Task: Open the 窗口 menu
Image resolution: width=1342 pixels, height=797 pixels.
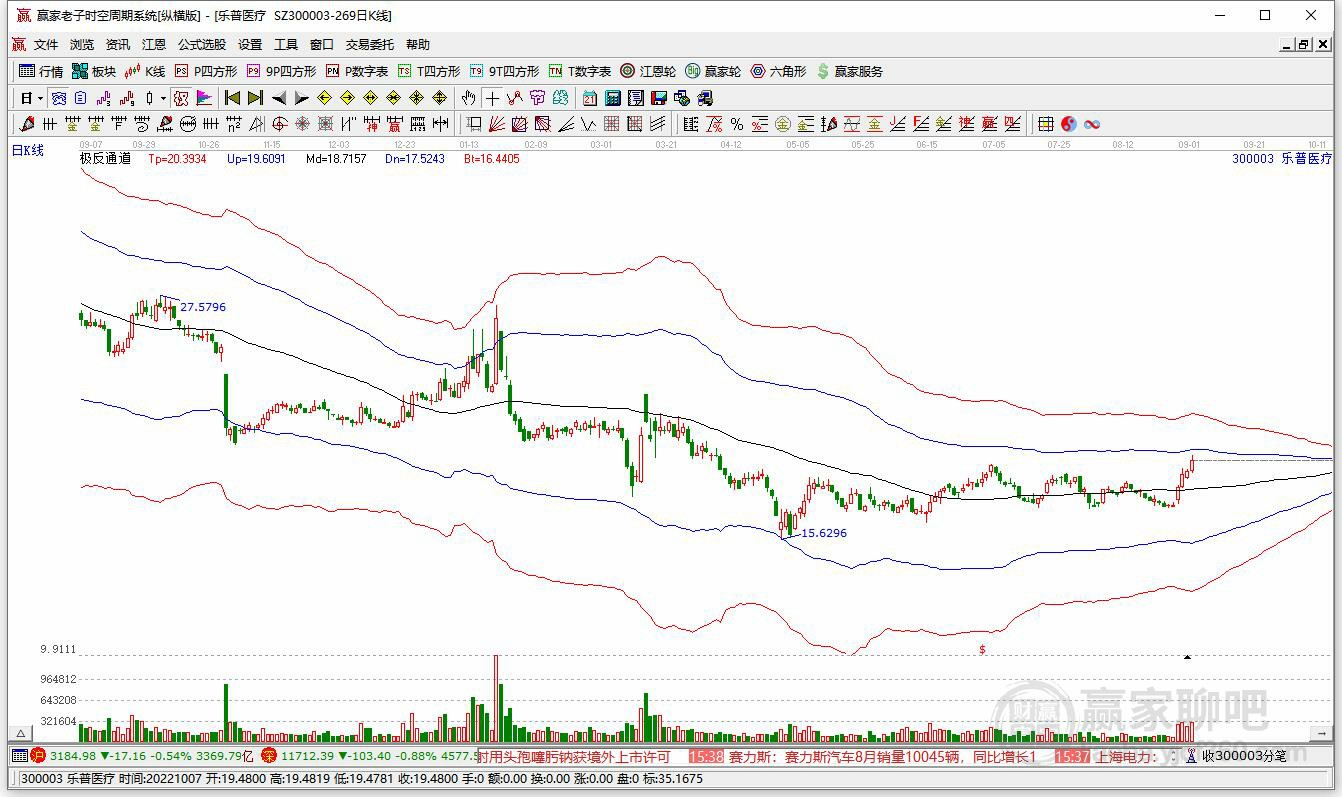Action: [x=322, y=45]
